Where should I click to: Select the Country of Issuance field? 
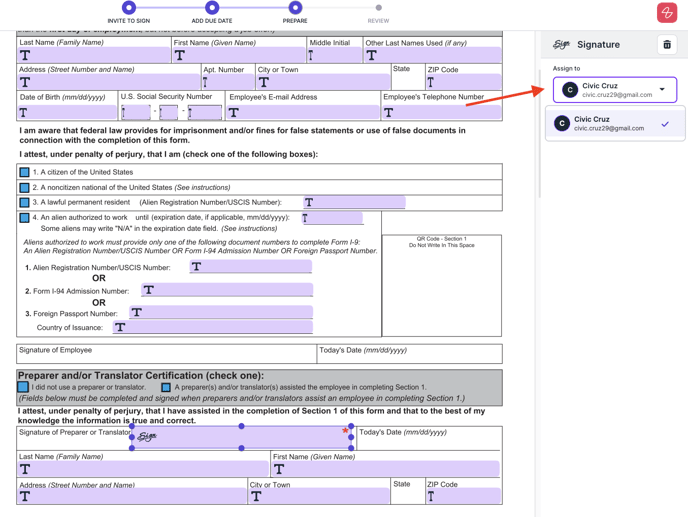(213, 327)
